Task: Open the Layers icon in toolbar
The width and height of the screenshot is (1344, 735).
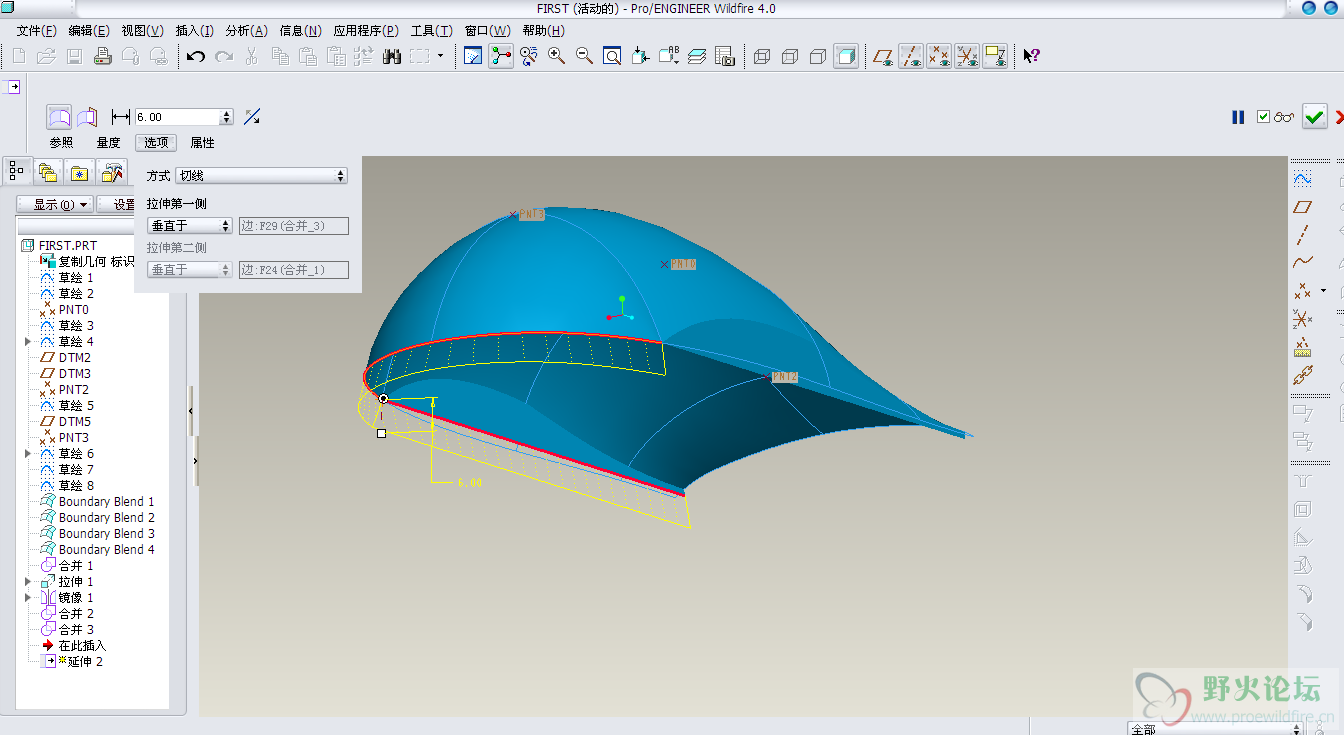Action: [x=697, y=56]
